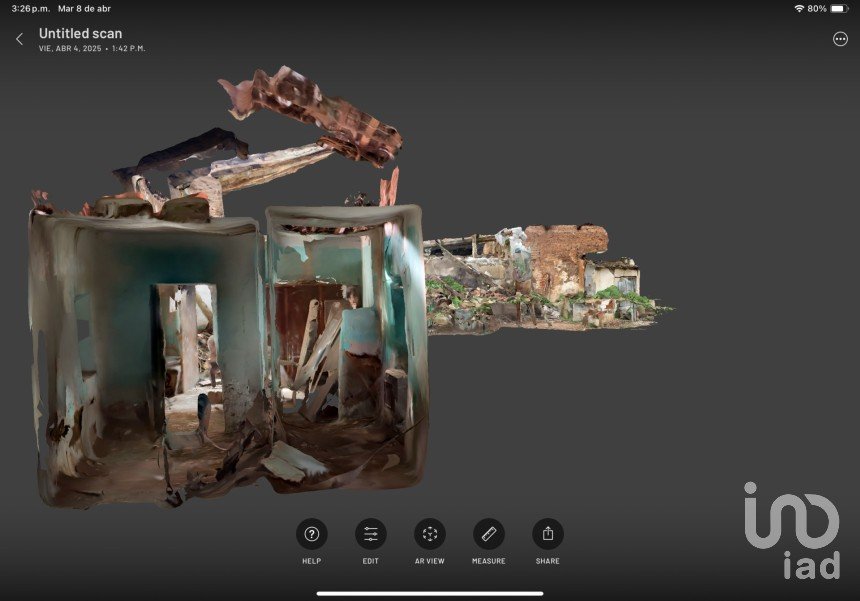Click the Untitled scan title
The width and height of the screenshot is (860, 601).
tap(80, 33)
